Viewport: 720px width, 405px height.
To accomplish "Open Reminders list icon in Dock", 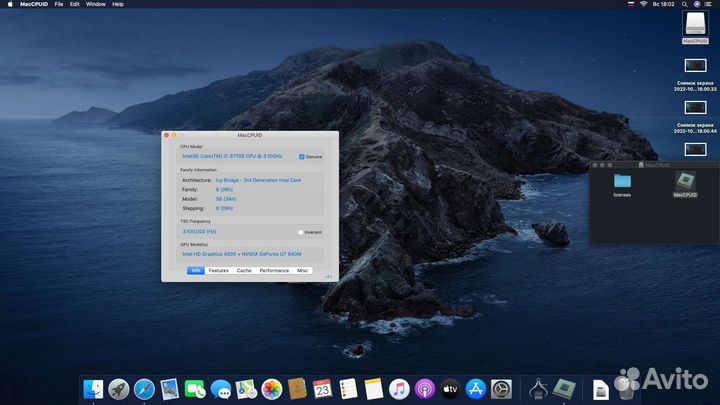I will tap(348, 389).
